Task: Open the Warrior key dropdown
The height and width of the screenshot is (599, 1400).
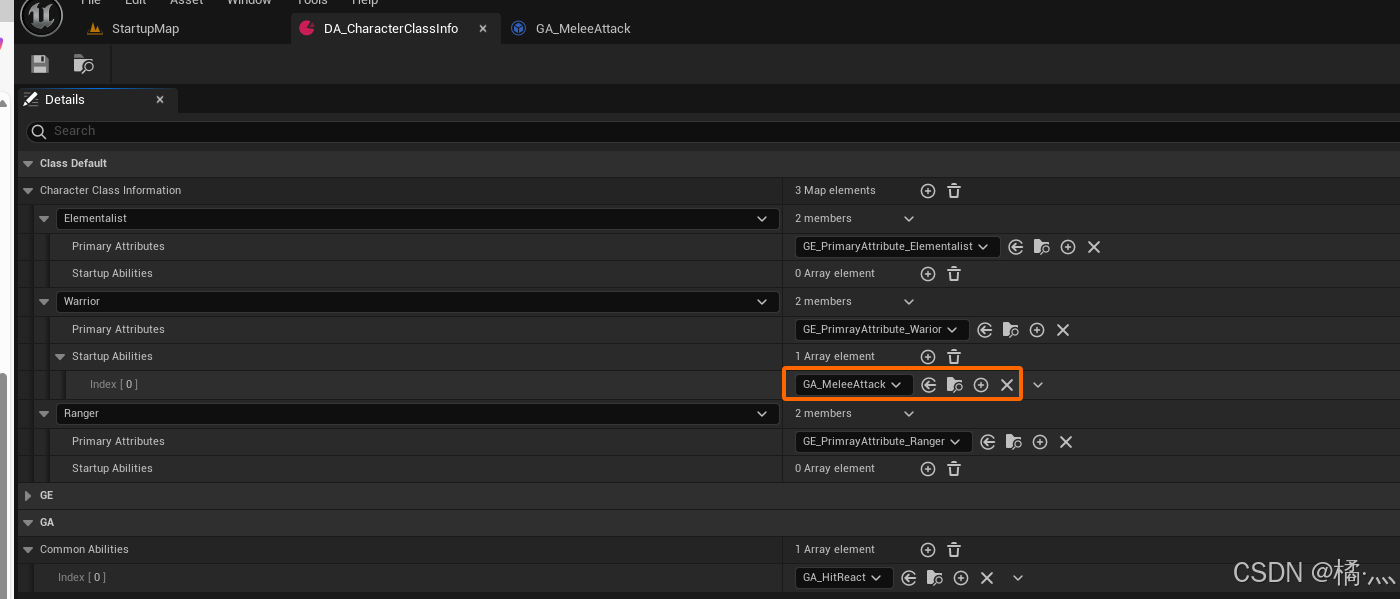Action: [418, 301]
